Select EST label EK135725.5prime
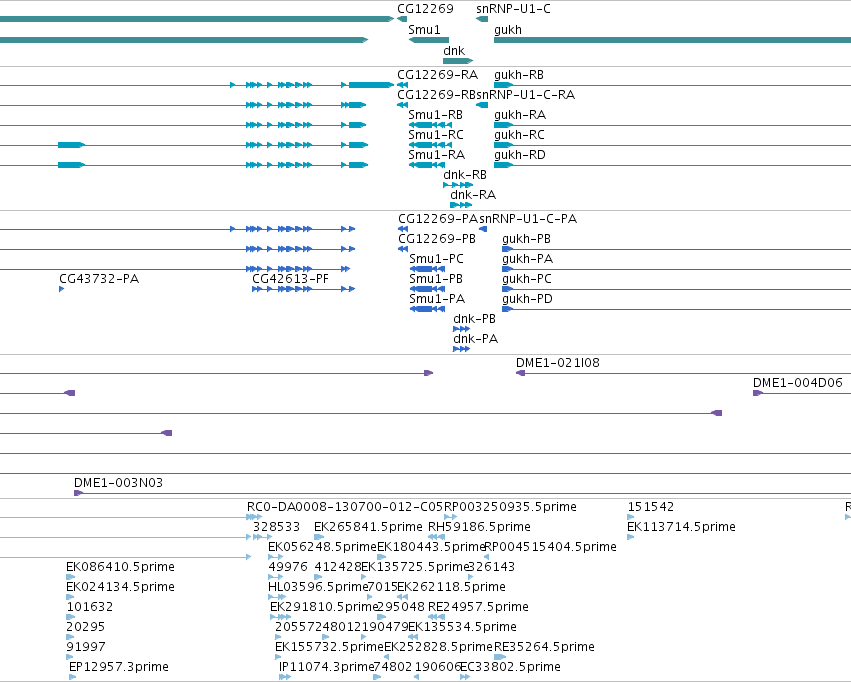The height and width of the screenshot is (682, 851). [415, 567]
